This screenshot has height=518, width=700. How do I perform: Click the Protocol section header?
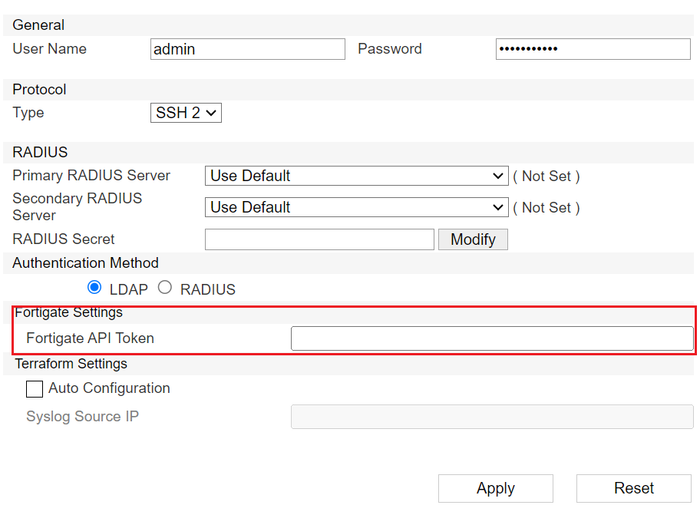point(39,89)
